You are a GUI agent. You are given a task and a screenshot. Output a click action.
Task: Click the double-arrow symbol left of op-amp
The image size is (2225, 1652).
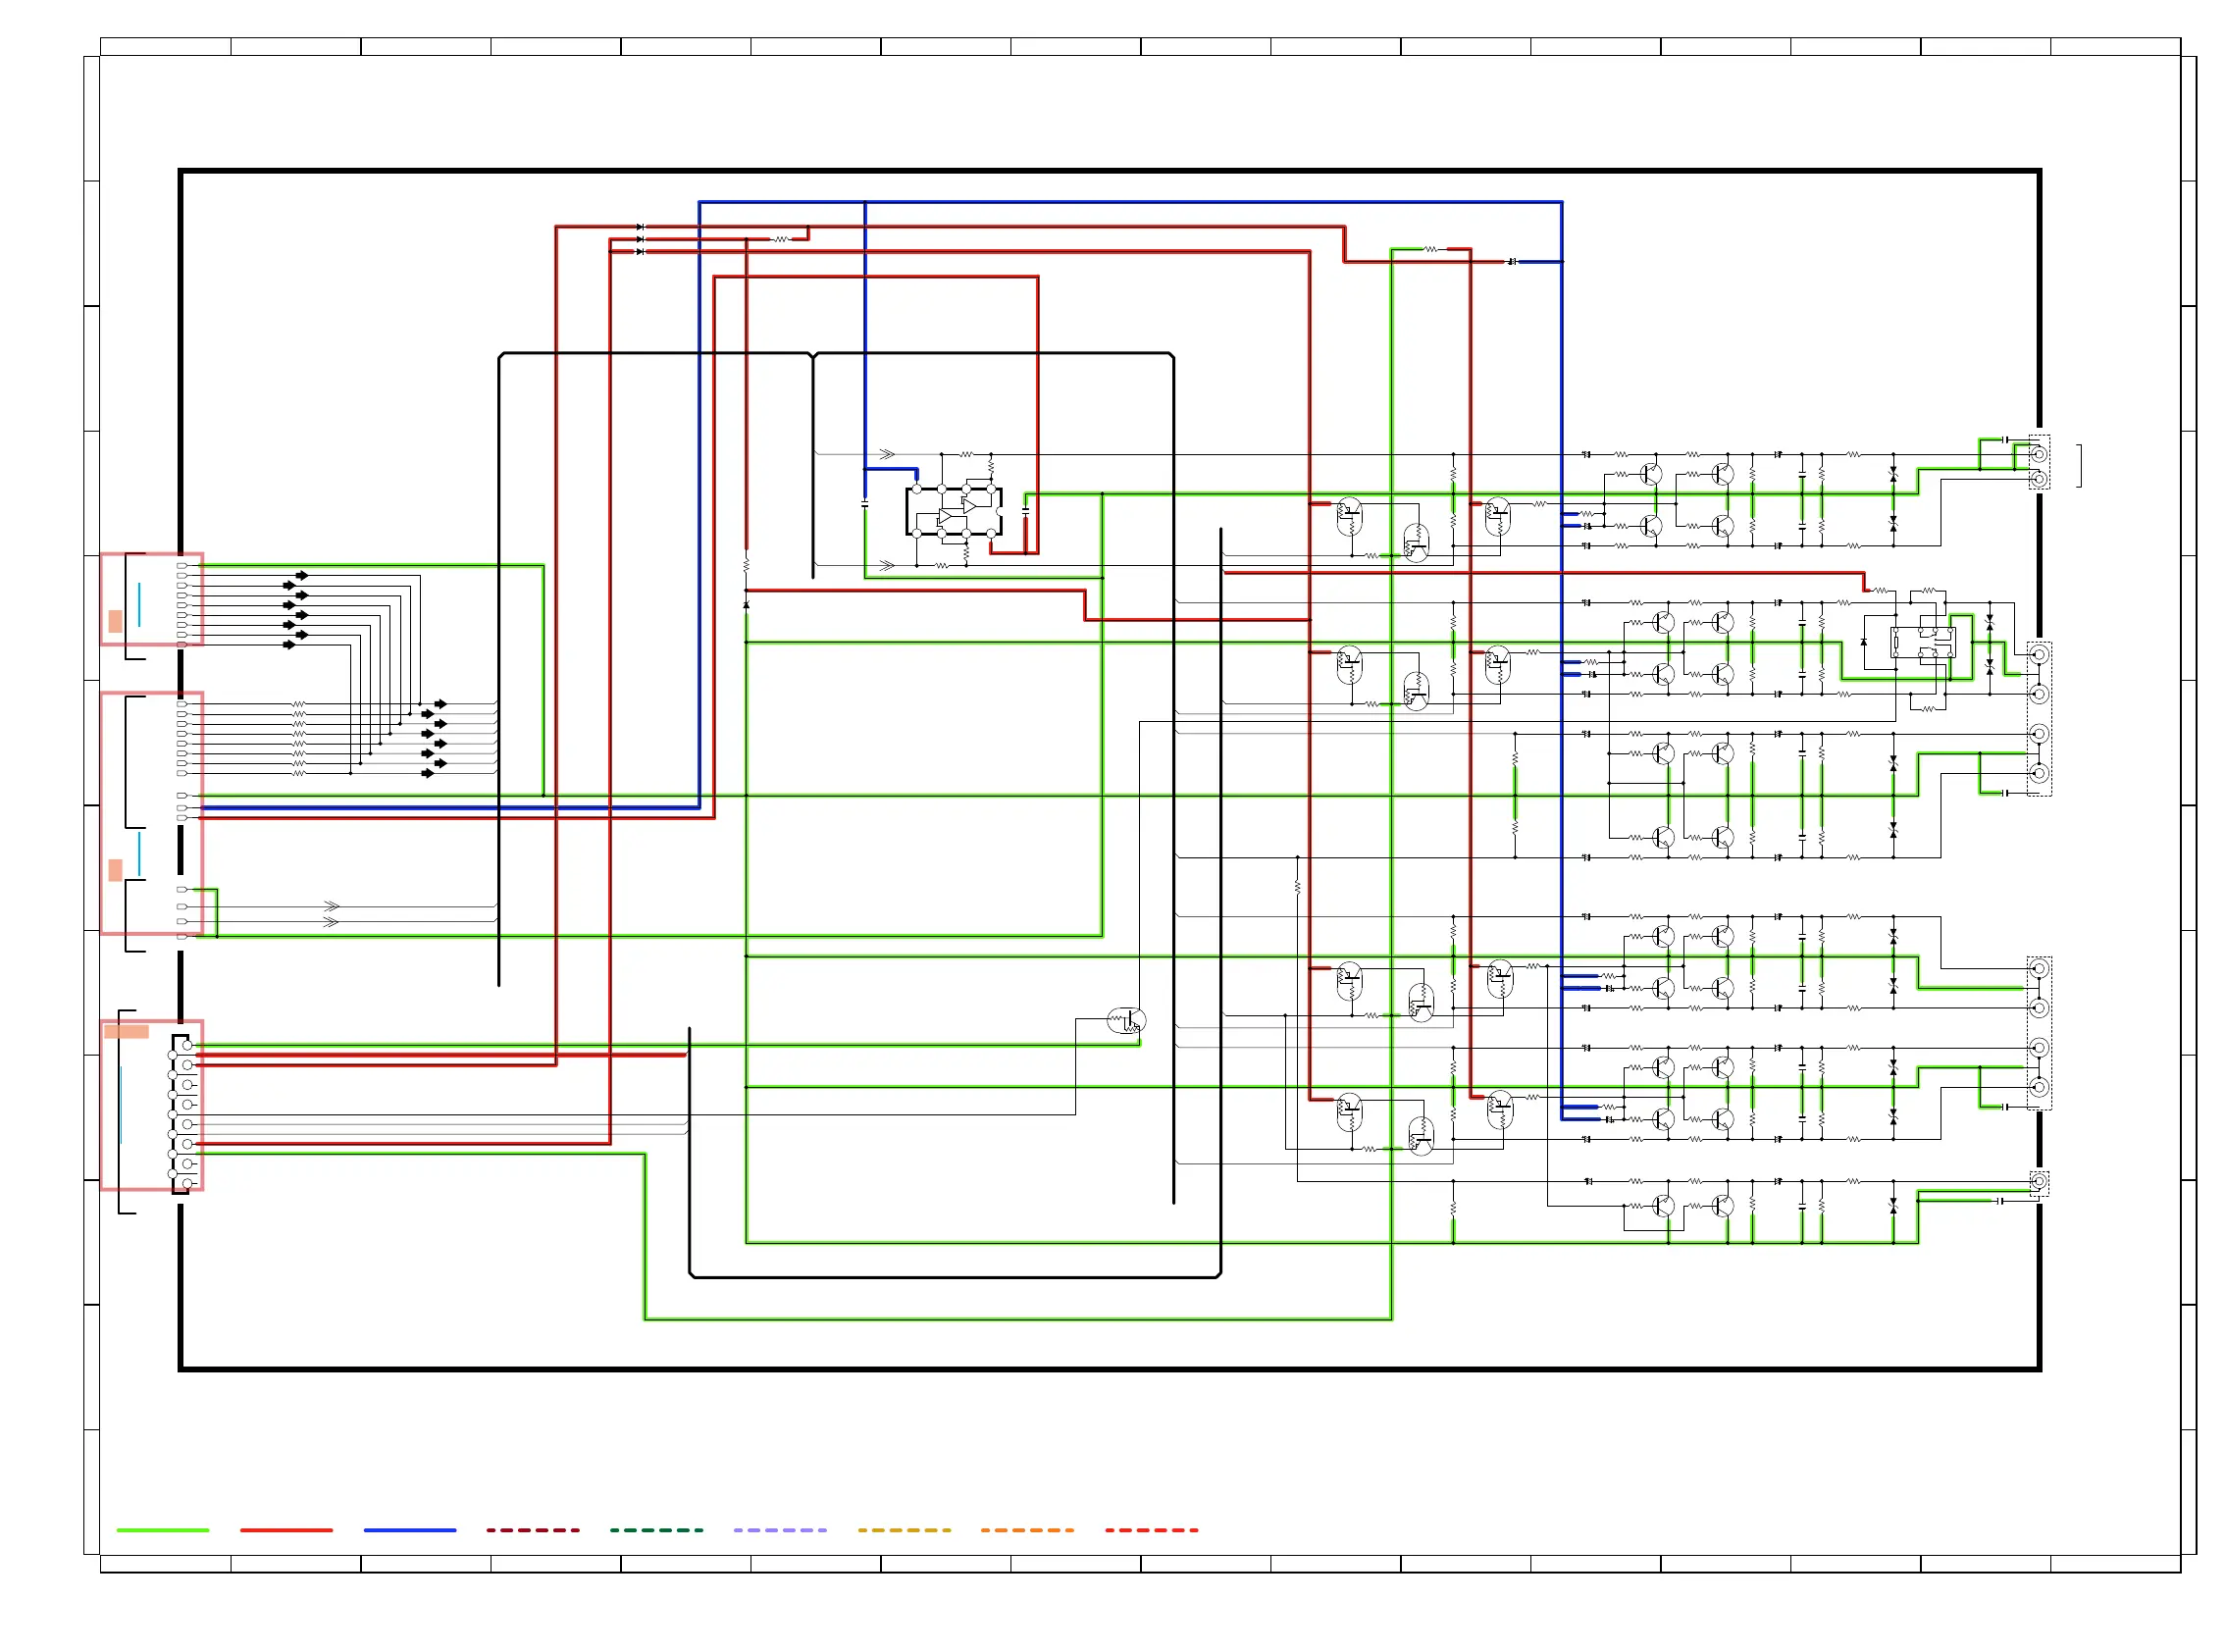point(886,454)
